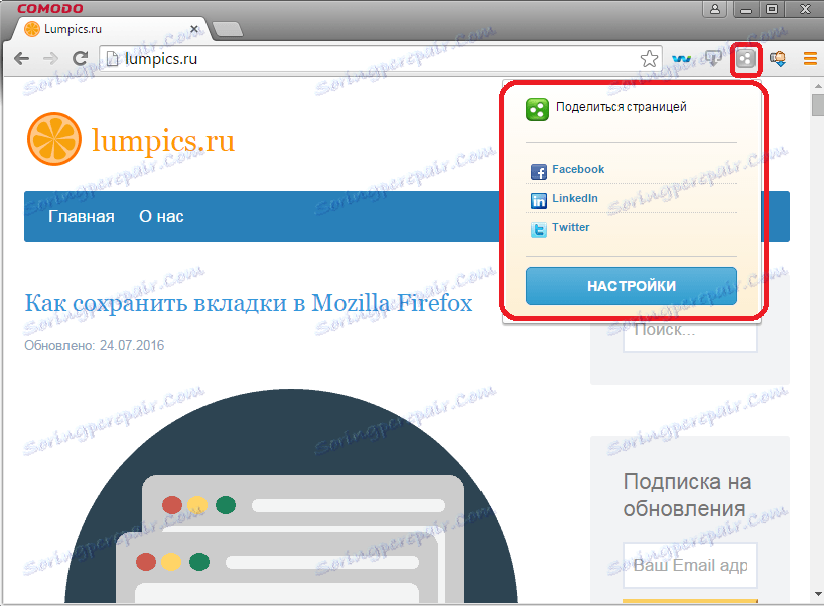The width and height of the screenshot is (824, 606).
Task: Click the back navigation arrow
Action: point(21,58)
